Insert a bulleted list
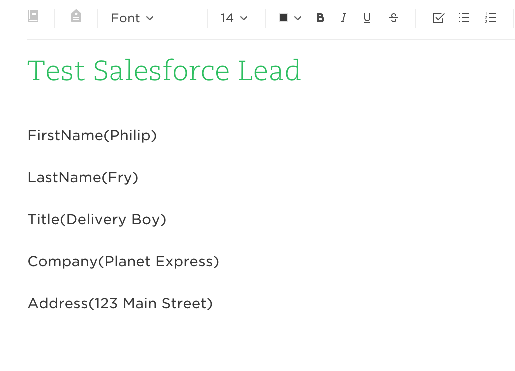This screenshot has width=515, height=371. [464, 18]
